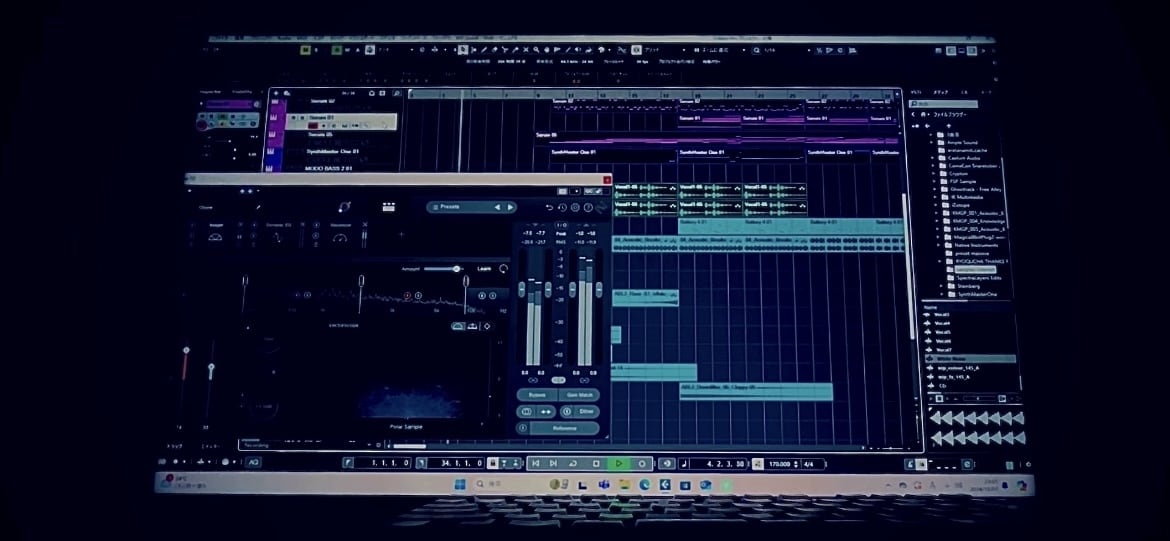
Task: Select the Sonare 01 track
Action: click(341, 122)
